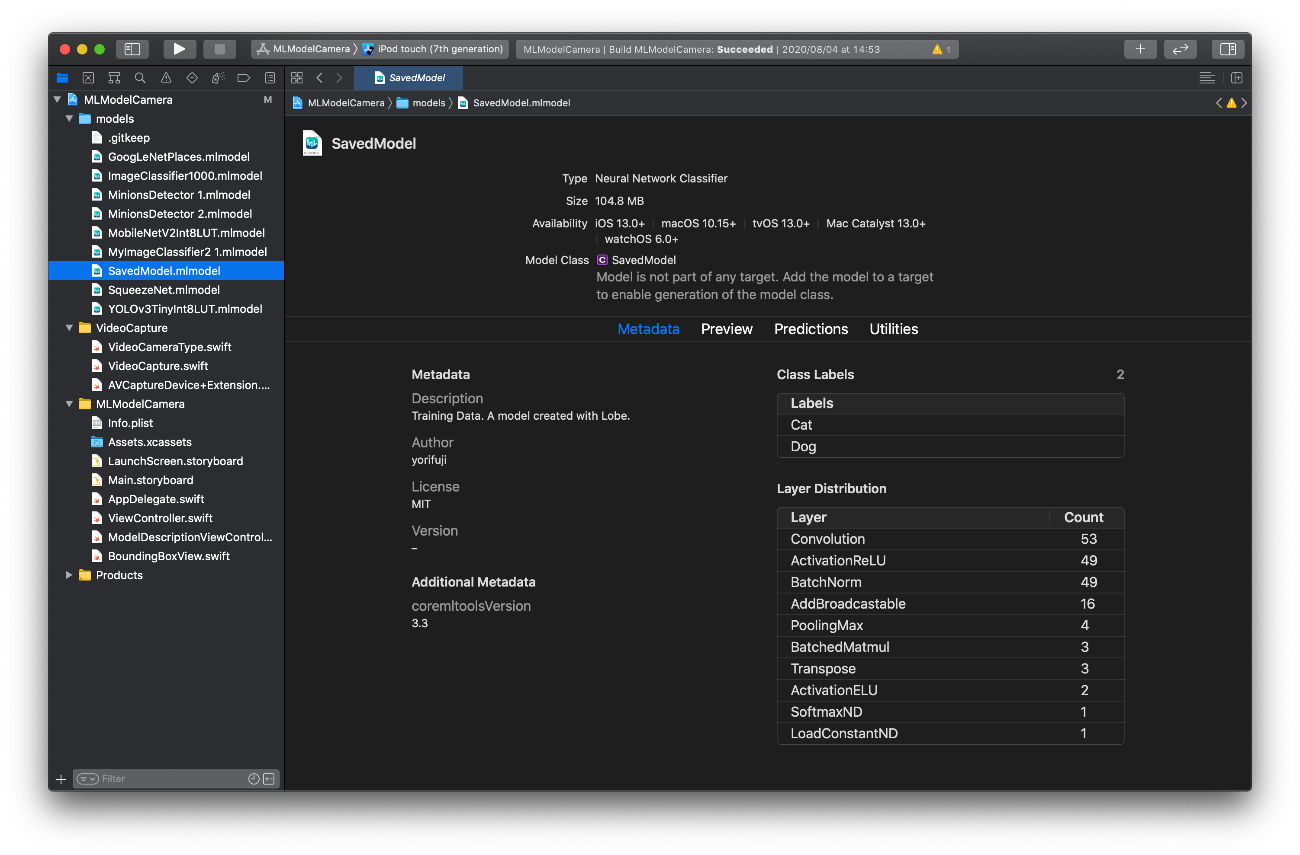The height and width of the screenshot is (855, 1300).
Task: Click the yellow issue warning icon in the jump bar
Action: (x=1231, y=103)
